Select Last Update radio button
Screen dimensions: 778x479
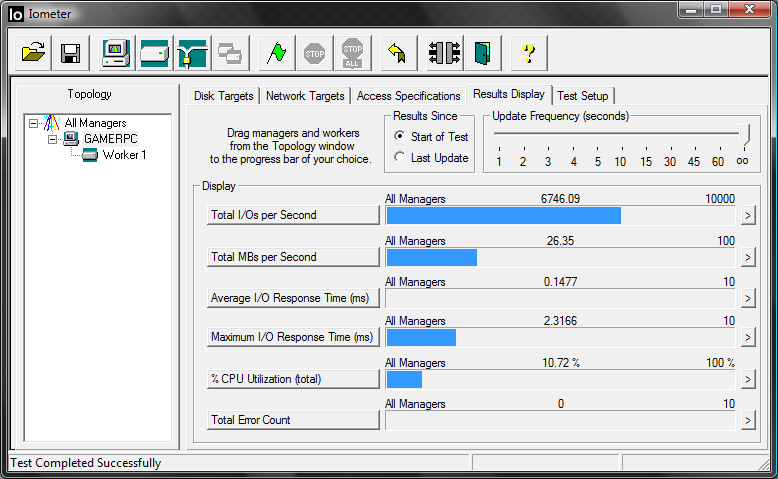tap(399, 157)
